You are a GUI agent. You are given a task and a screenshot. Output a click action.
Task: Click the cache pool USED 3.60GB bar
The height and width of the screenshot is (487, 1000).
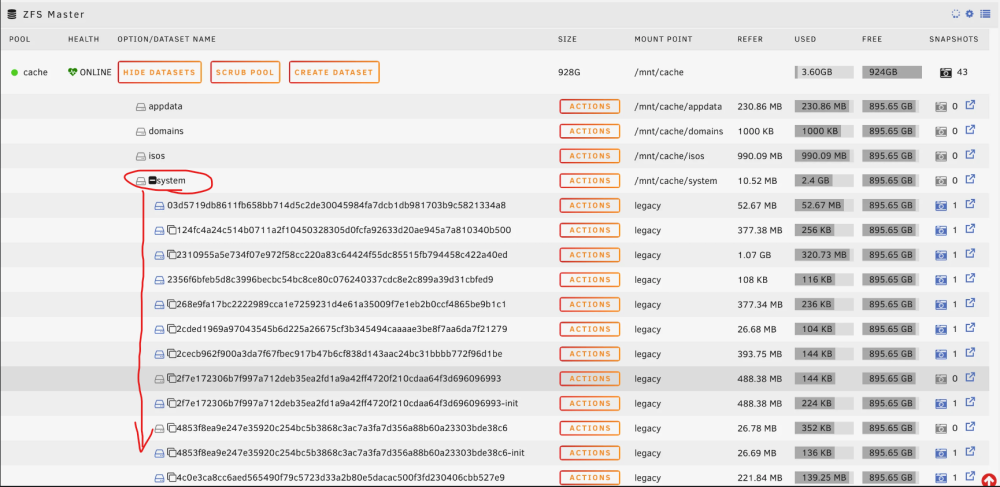pyautogui.click(x=824, y=72)
